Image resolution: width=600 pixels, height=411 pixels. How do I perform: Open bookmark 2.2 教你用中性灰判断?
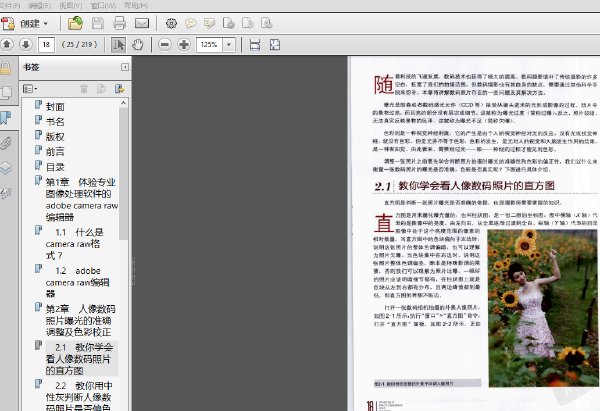79,396
